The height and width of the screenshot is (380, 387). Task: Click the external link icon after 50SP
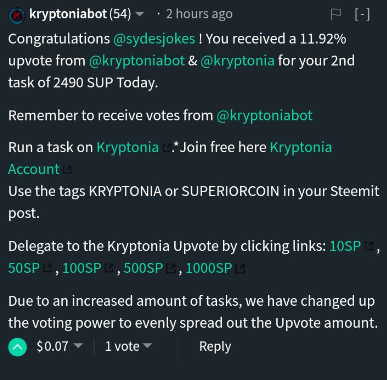(x=48, y=268)
